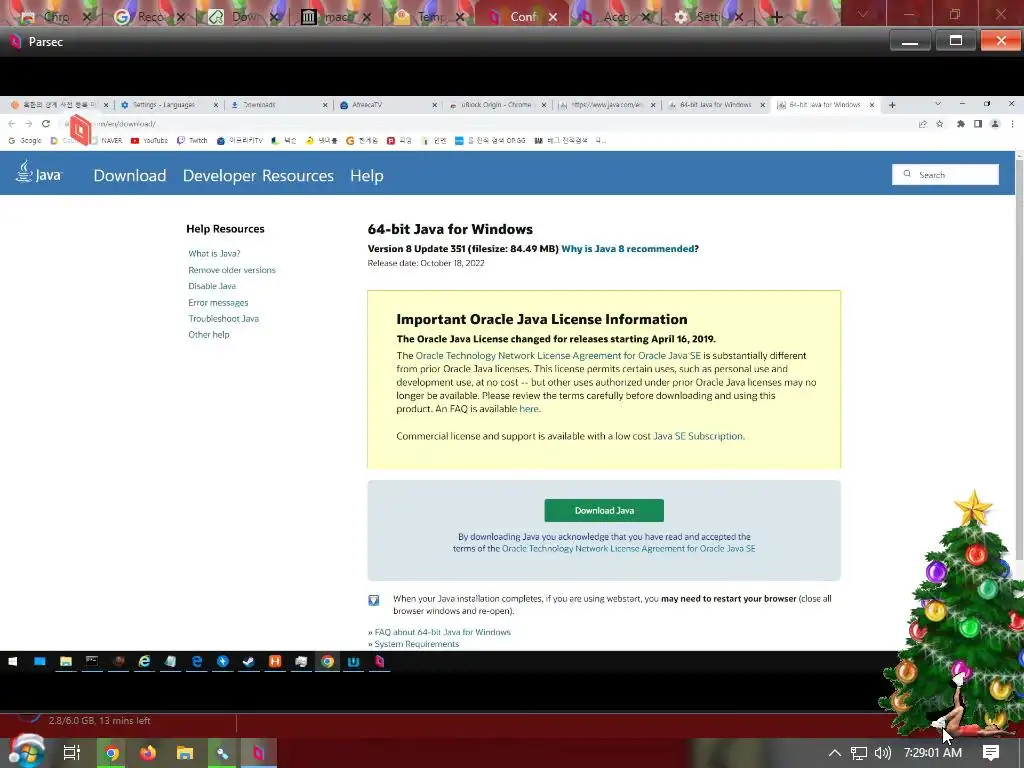Screen dimensions: 1024x768
Task: Open Firefox on the local taskbar
Action: [148, 753]
